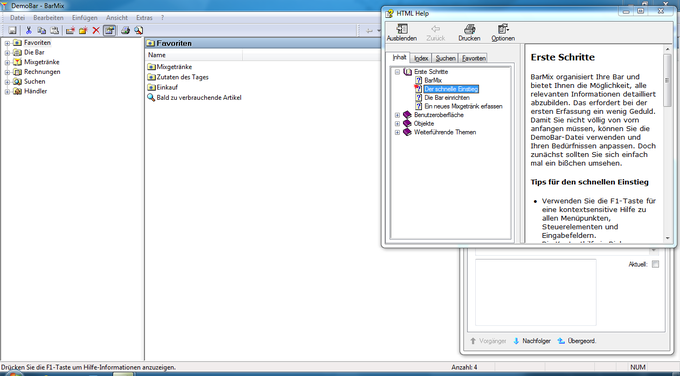The height and width of the screenshot is (376, 680).
Task: Click Ausblenden in HTML Help
Action: (x=402, y=33)
